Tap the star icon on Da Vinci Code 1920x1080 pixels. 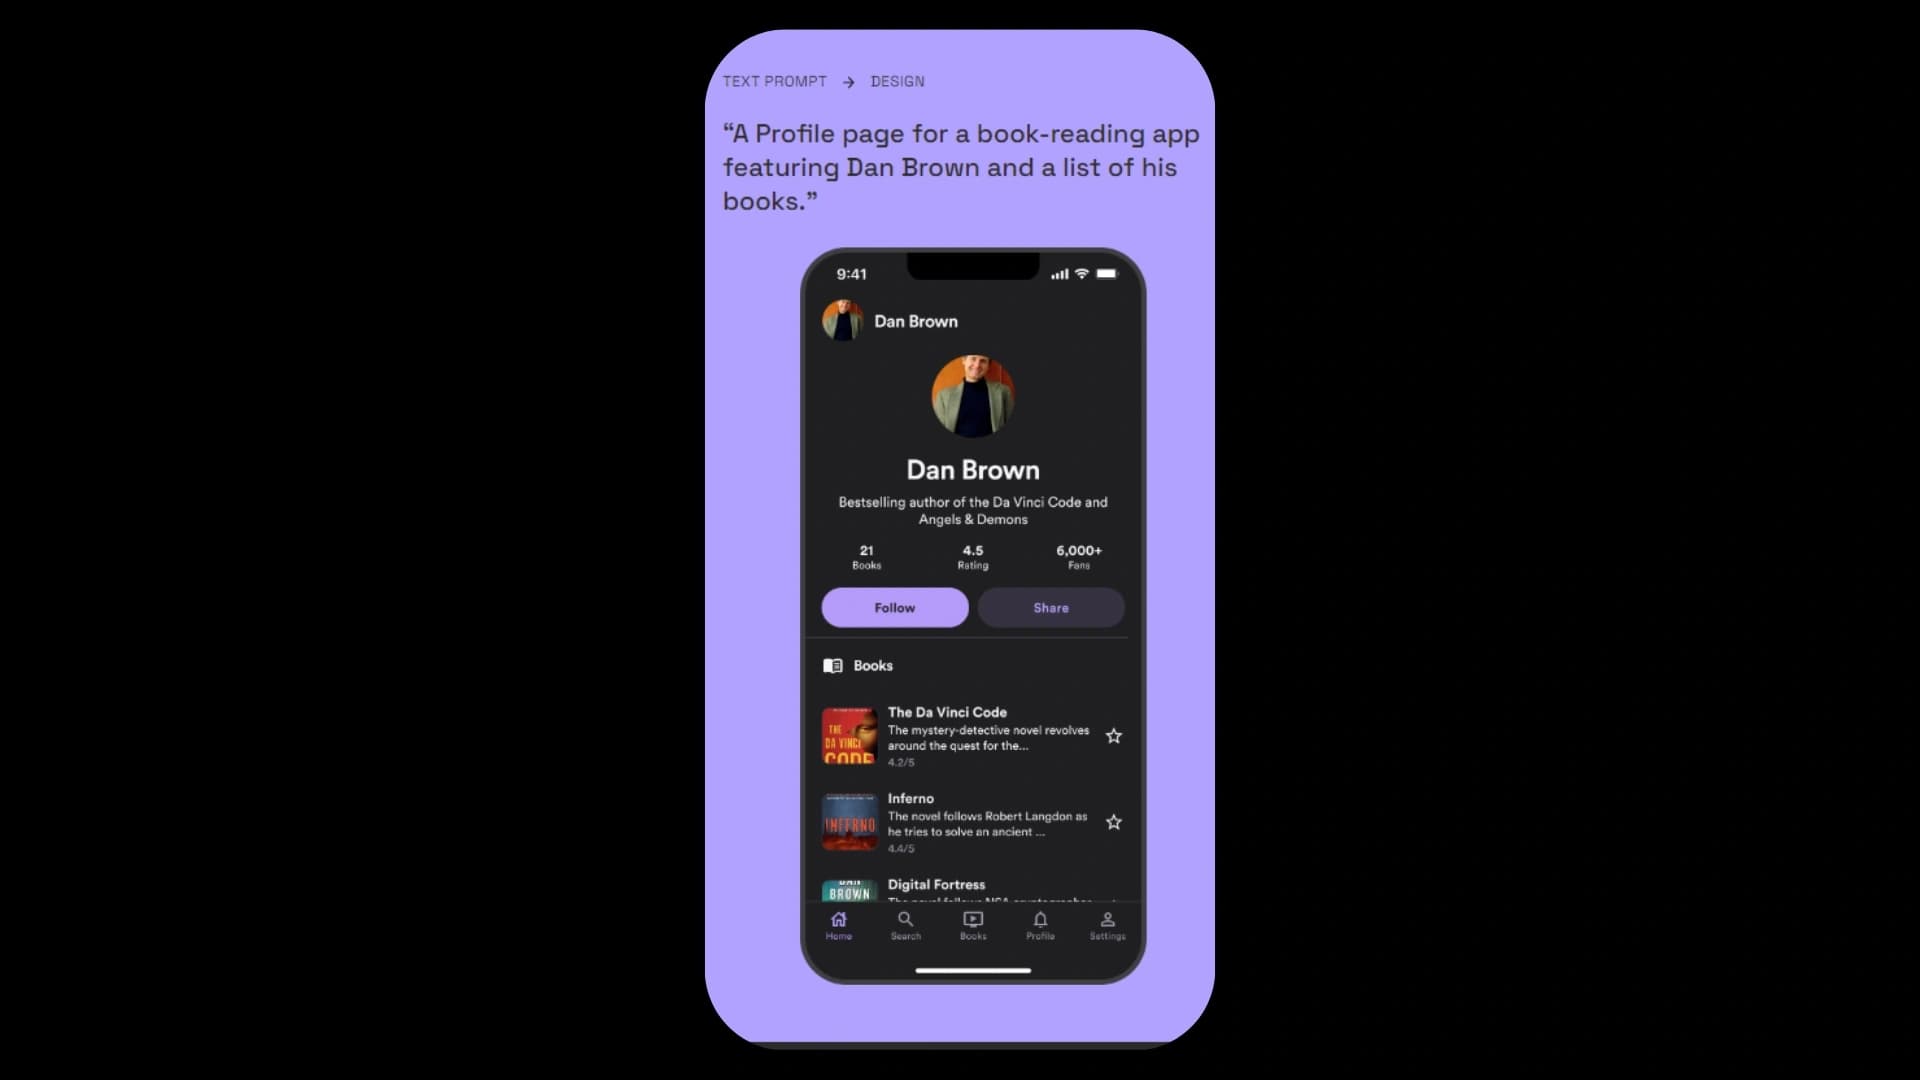[x=1113, y=735]
